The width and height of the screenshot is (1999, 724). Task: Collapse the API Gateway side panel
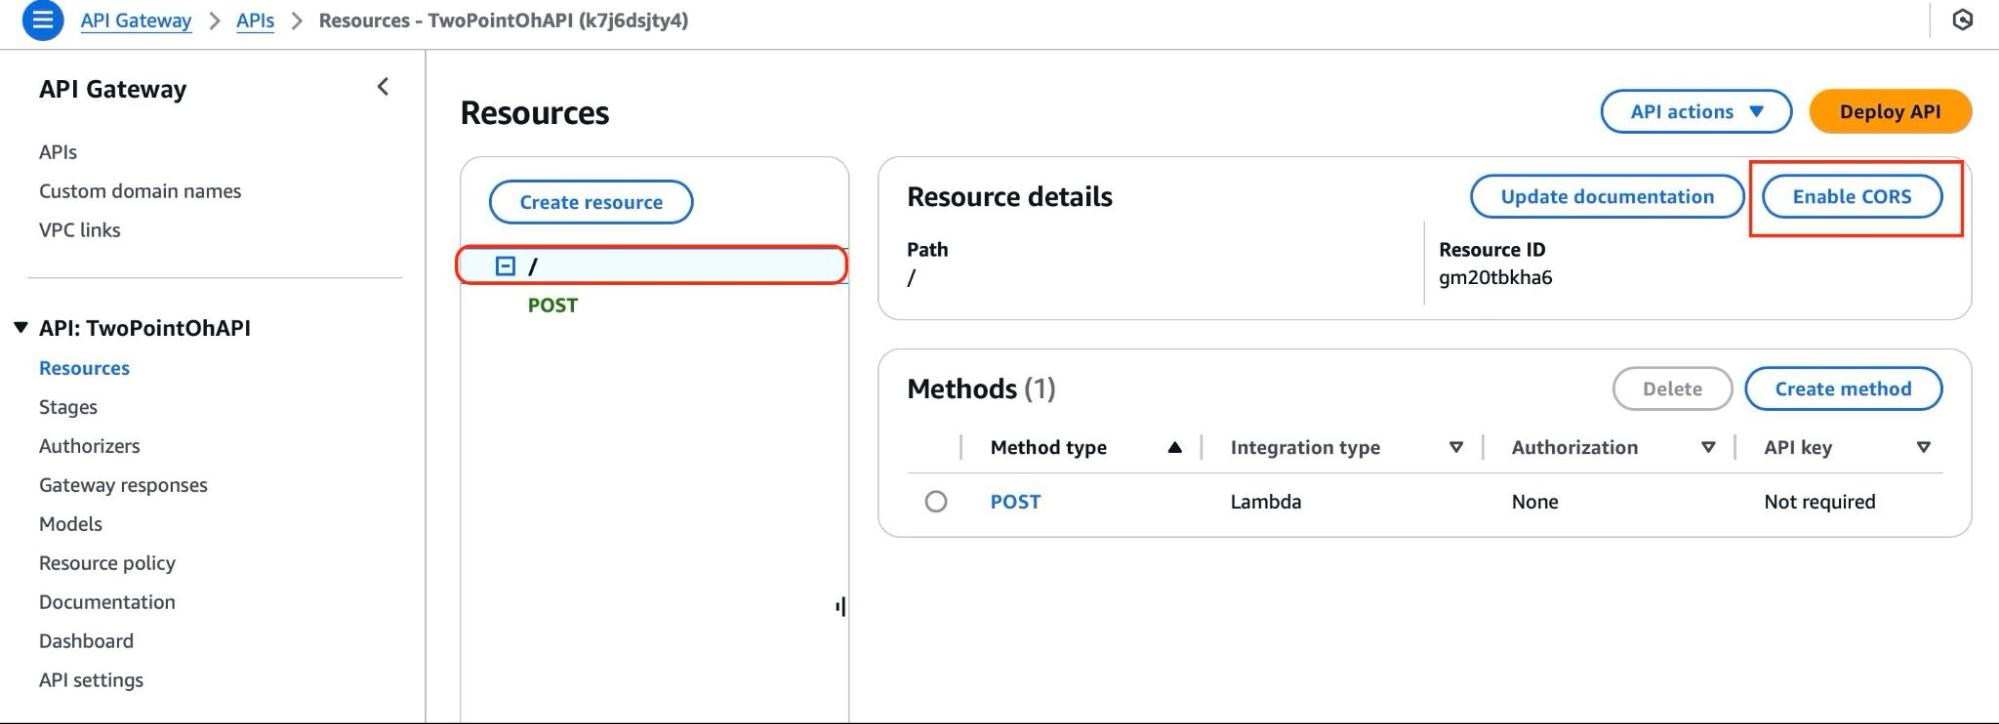coord(382,87)
